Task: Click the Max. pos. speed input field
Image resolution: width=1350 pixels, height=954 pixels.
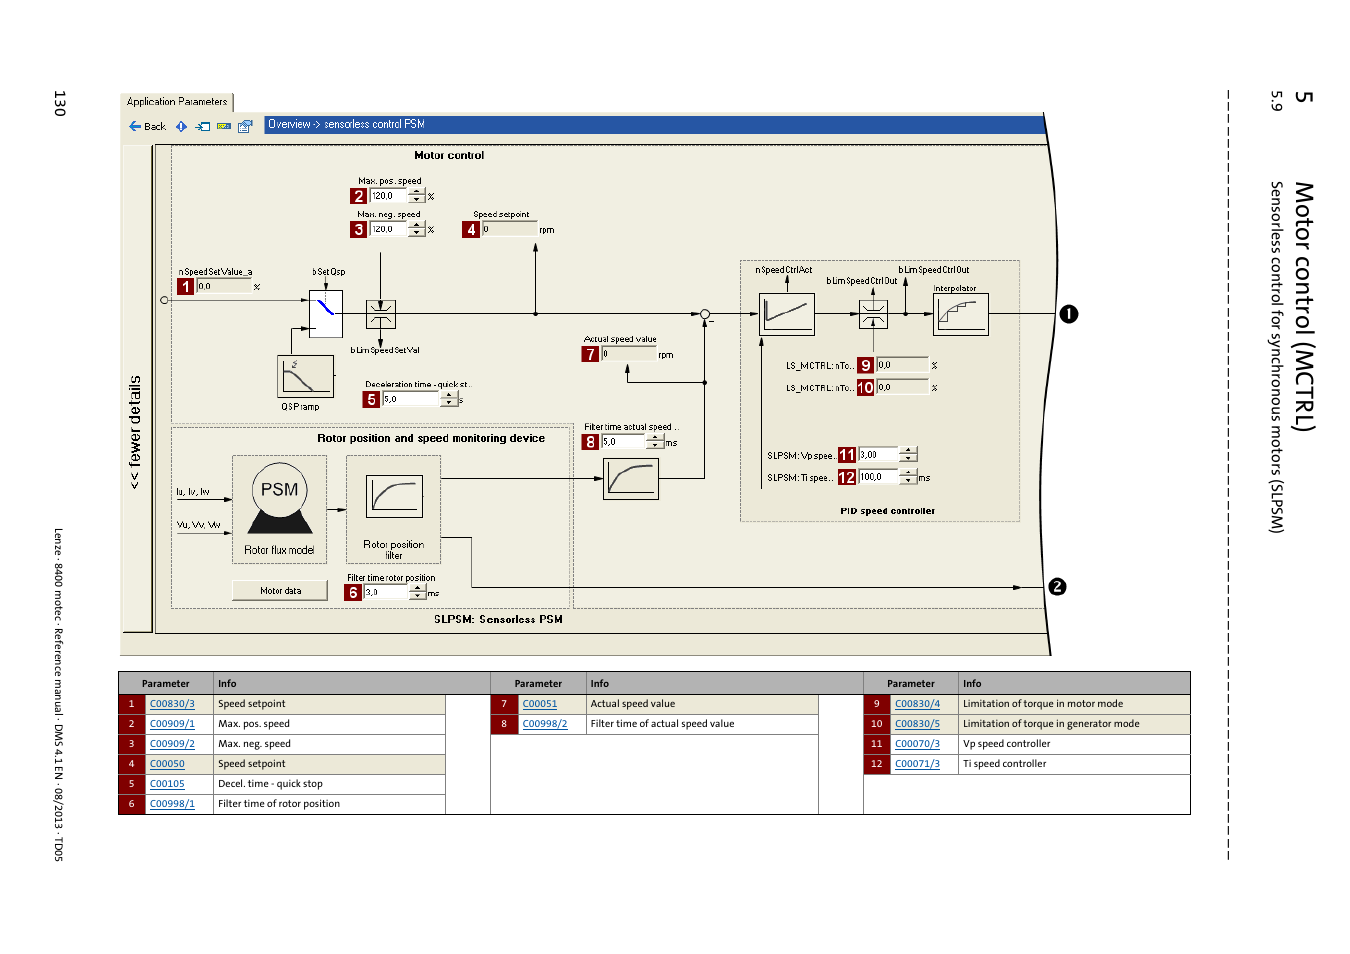Action: [x=390, y=196]
